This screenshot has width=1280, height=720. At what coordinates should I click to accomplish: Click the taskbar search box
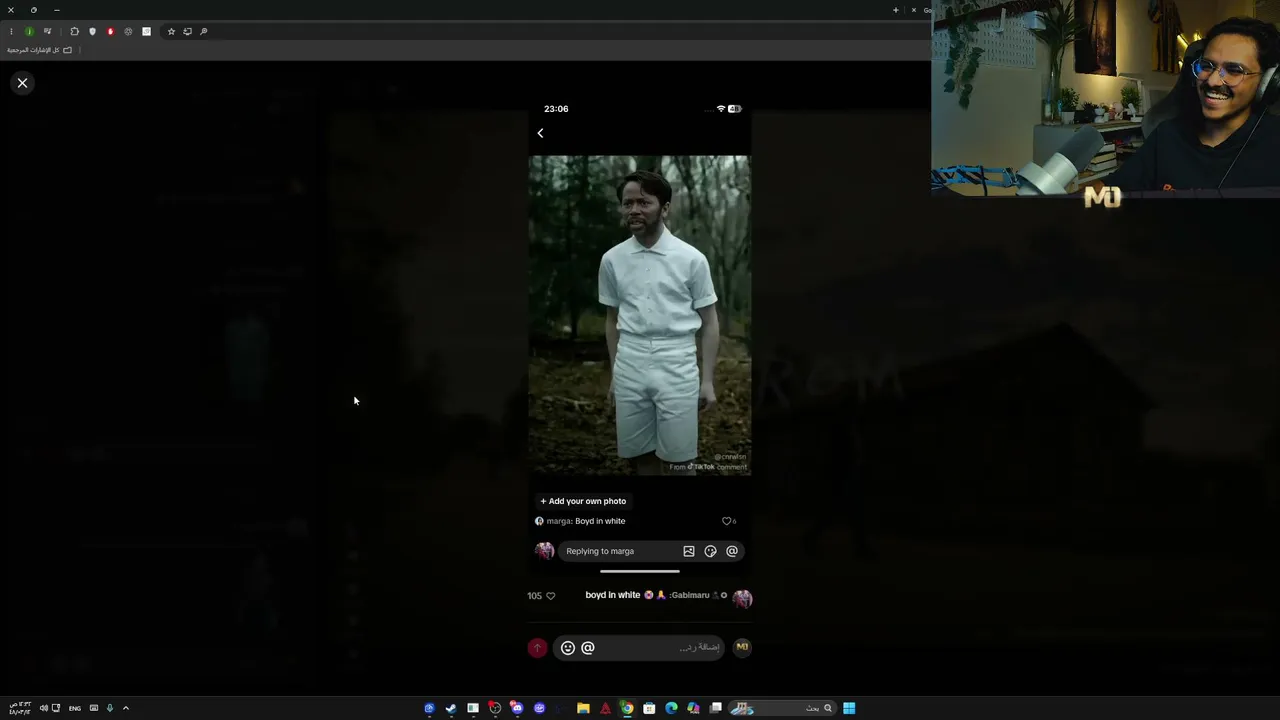tap(782, 708)
